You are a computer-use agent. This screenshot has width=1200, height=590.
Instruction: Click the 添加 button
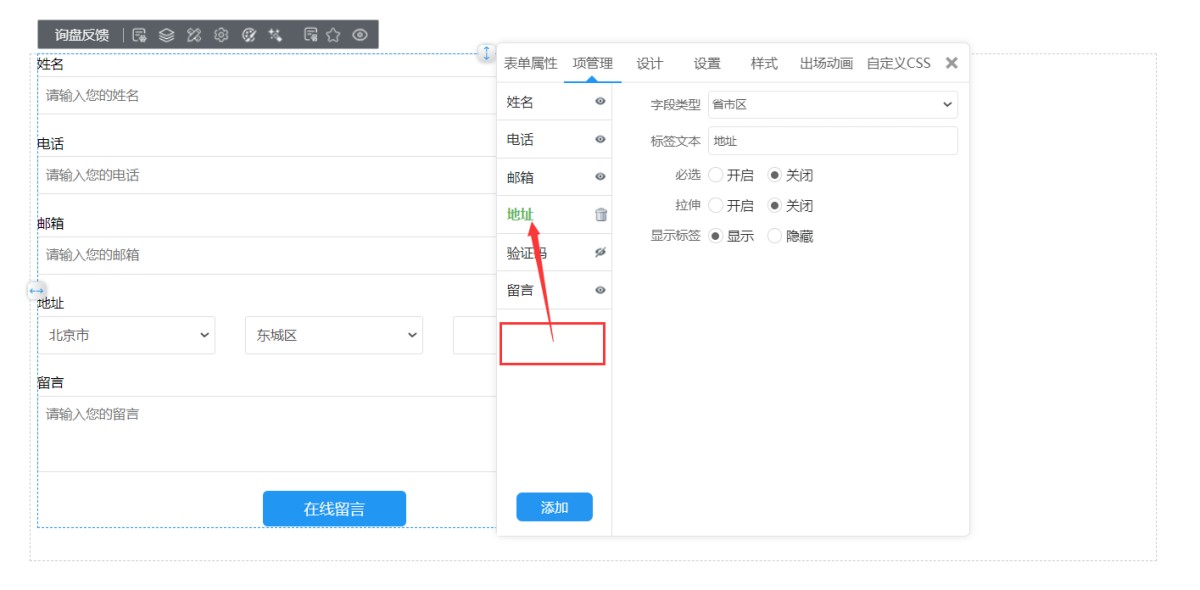(554, 507)
